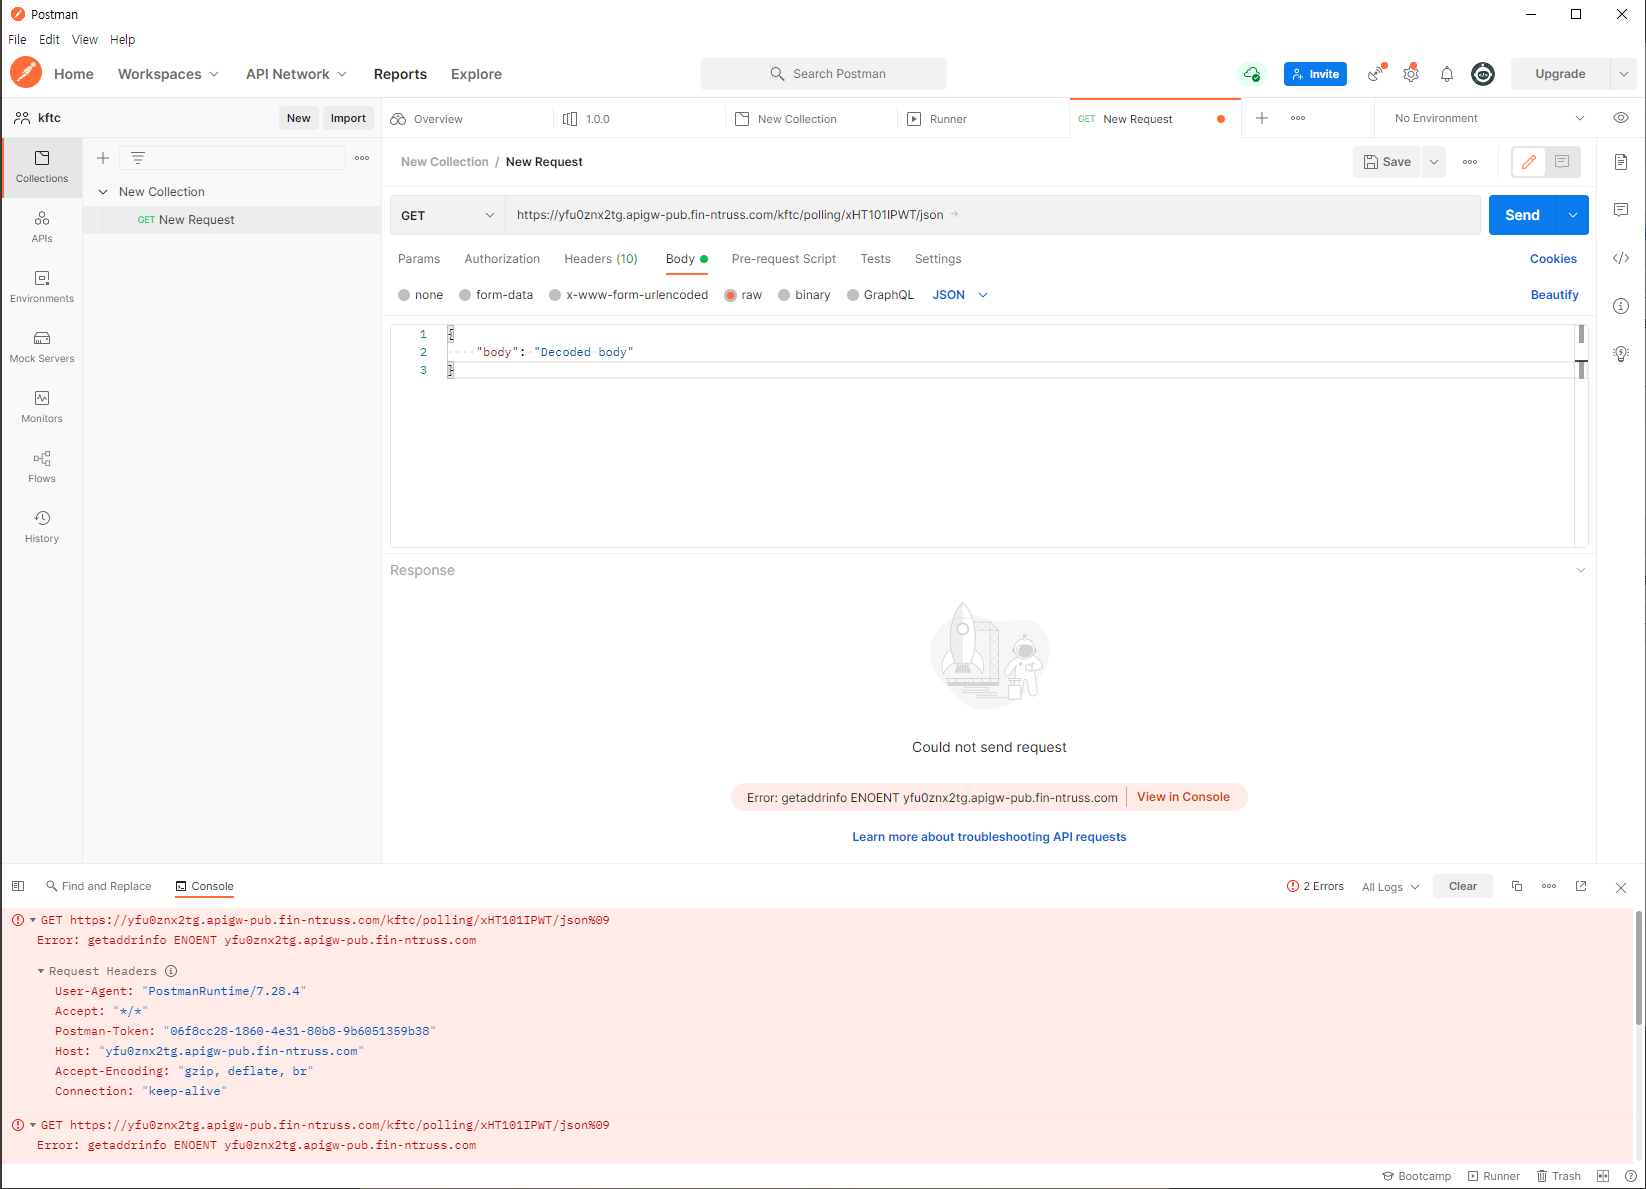The width and height of the screenshot is (1646, 1189).
Task: Switch to comment mode icon
Action: (1562, 162)
